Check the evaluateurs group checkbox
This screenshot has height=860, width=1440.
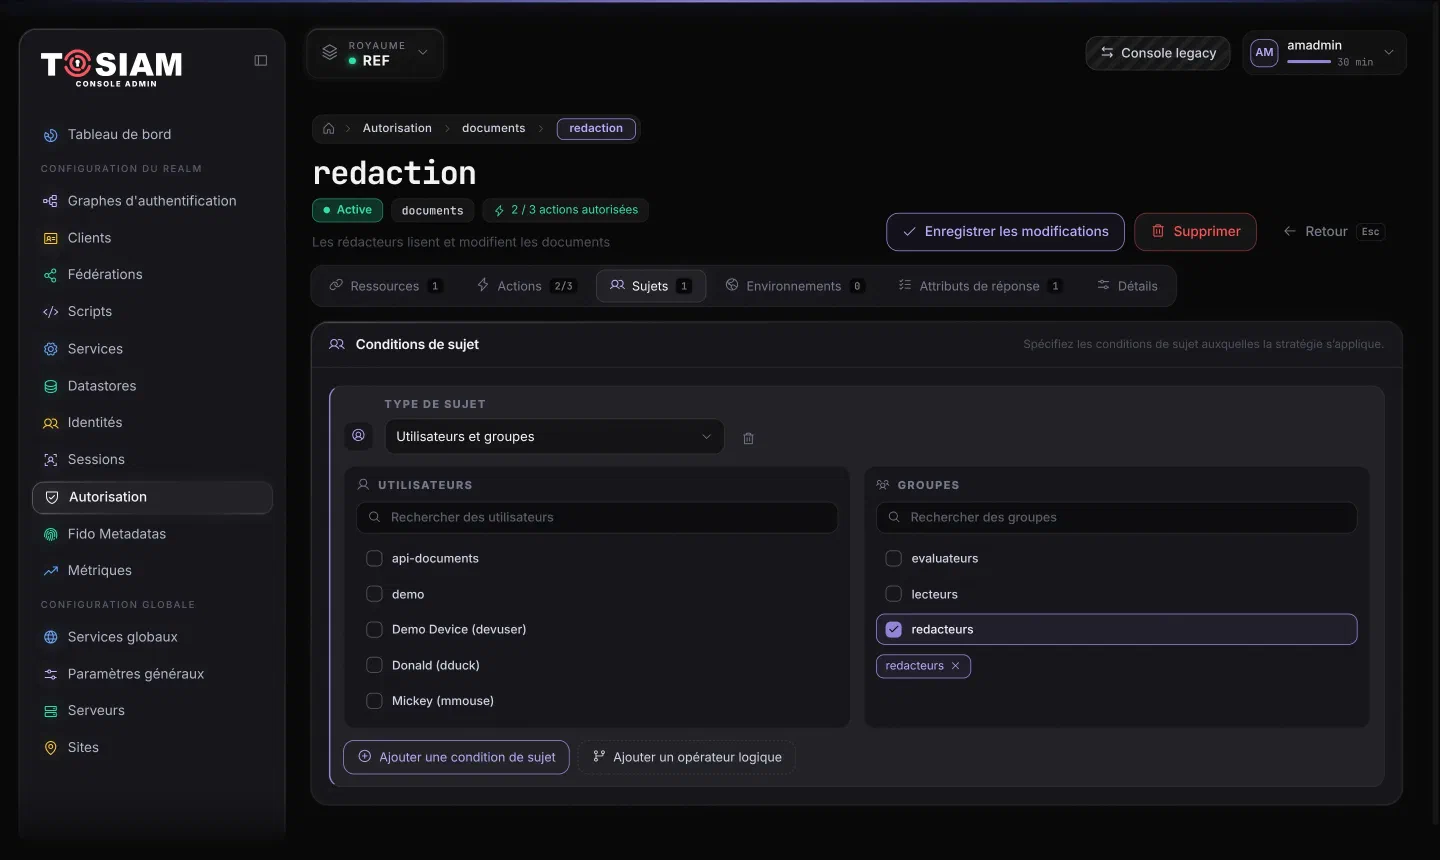click(894, 559)
